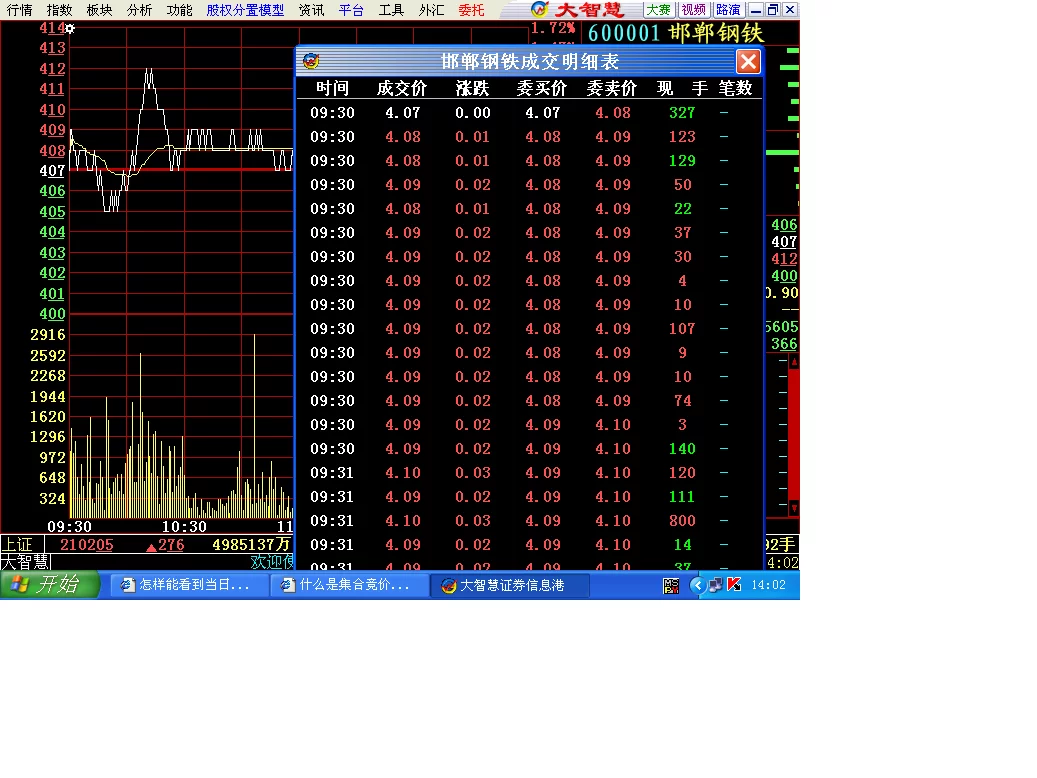This screenshot has height=778, width=1037.
Task: Click the network computers tray icon
Action: point(715,585)
